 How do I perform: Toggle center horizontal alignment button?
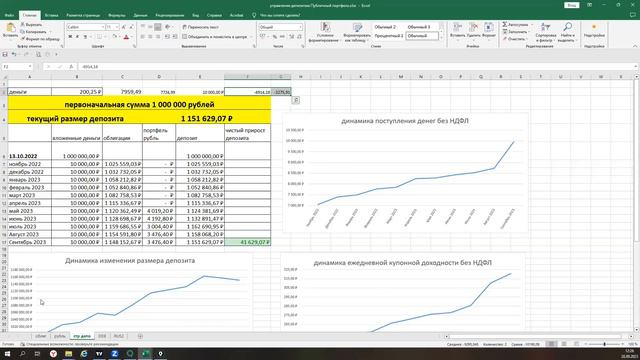(x=150, y=37)
